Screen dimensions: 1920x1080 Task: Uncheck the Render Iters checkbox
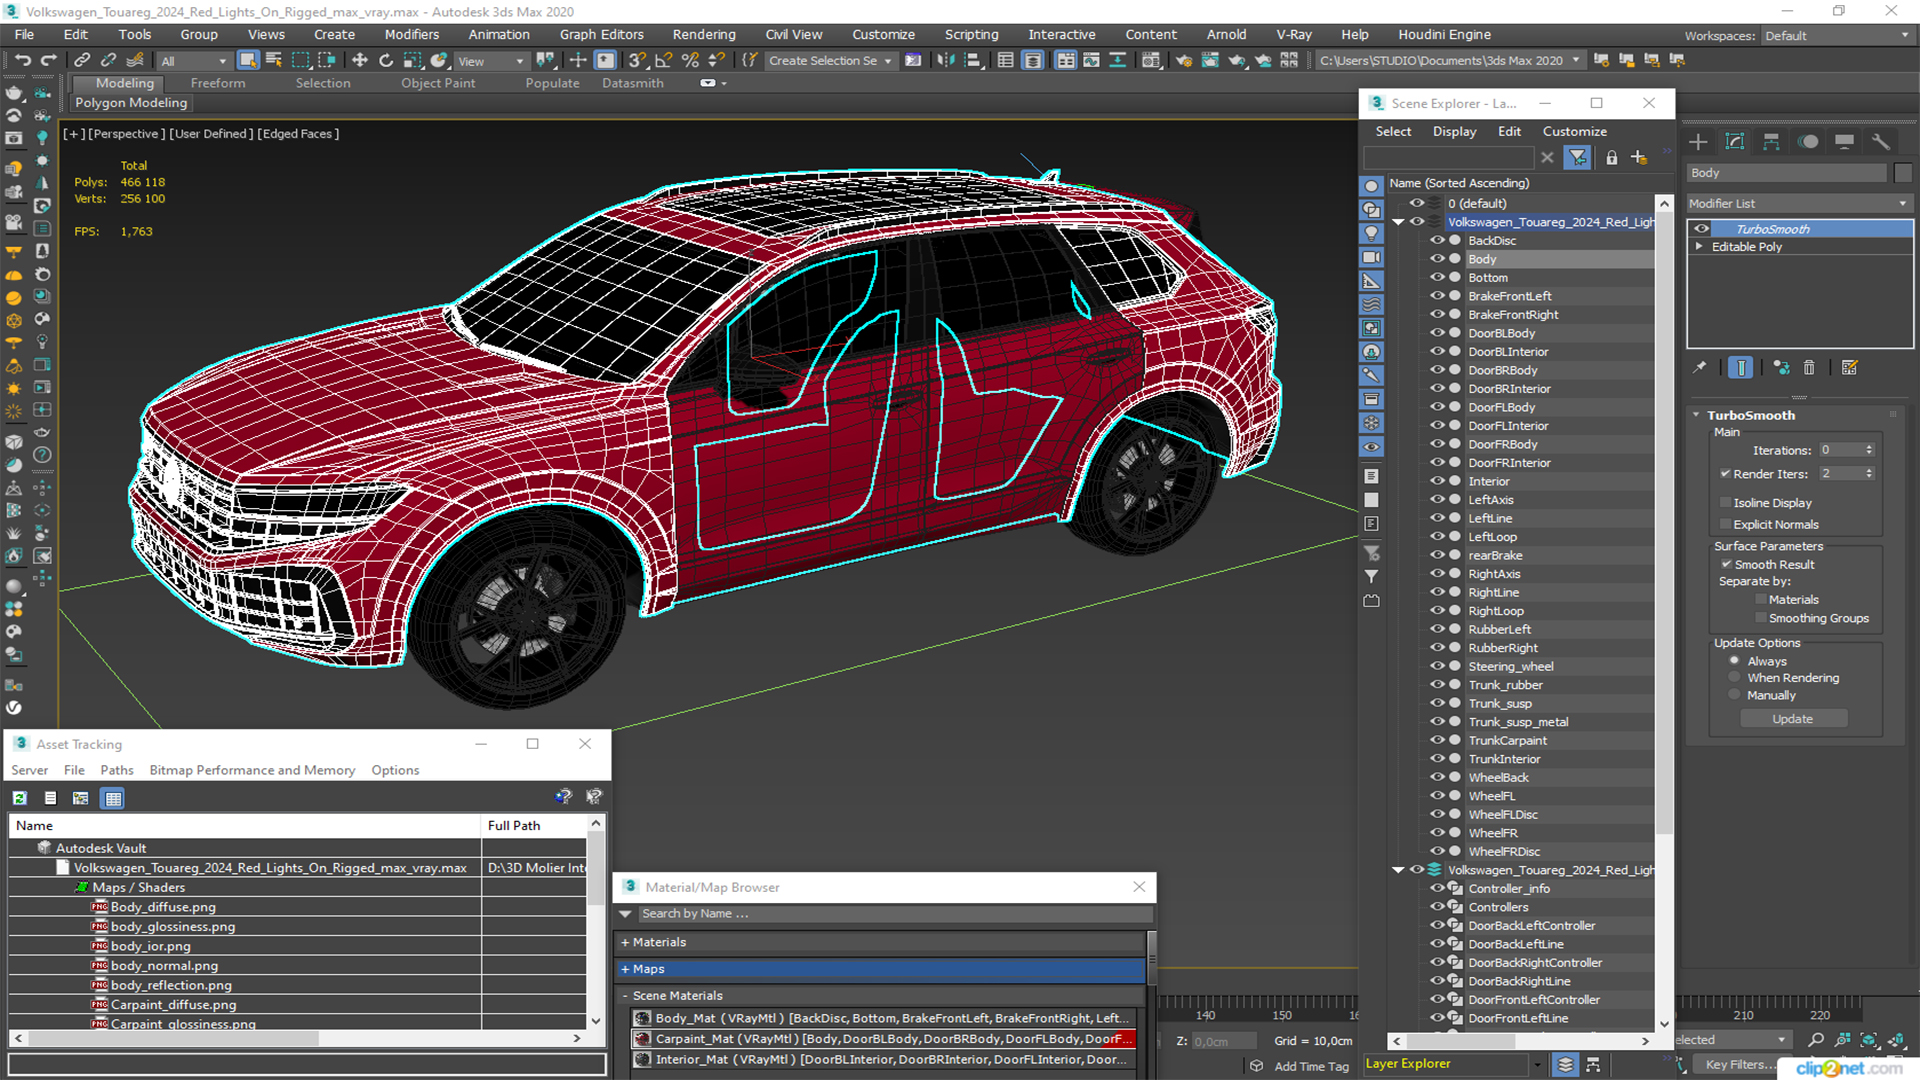(x=1725, y=474)
